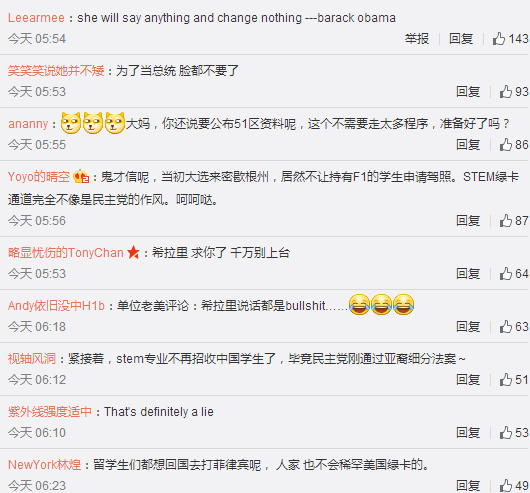Reply to 笑笑笑说她并不矮's comment
The image size is (530, 493).
(468, 92)
